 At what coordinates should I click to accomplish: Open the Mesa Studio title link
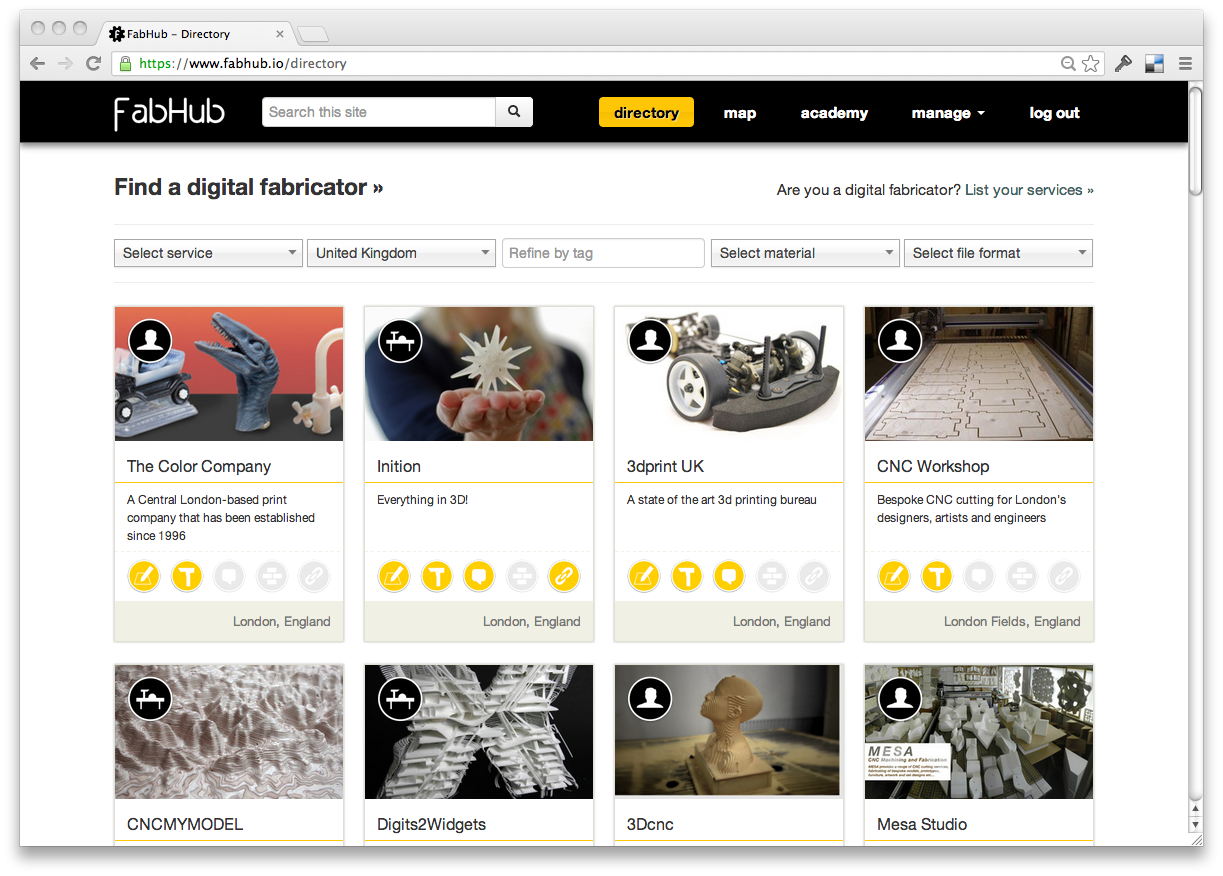coord(922,824)
